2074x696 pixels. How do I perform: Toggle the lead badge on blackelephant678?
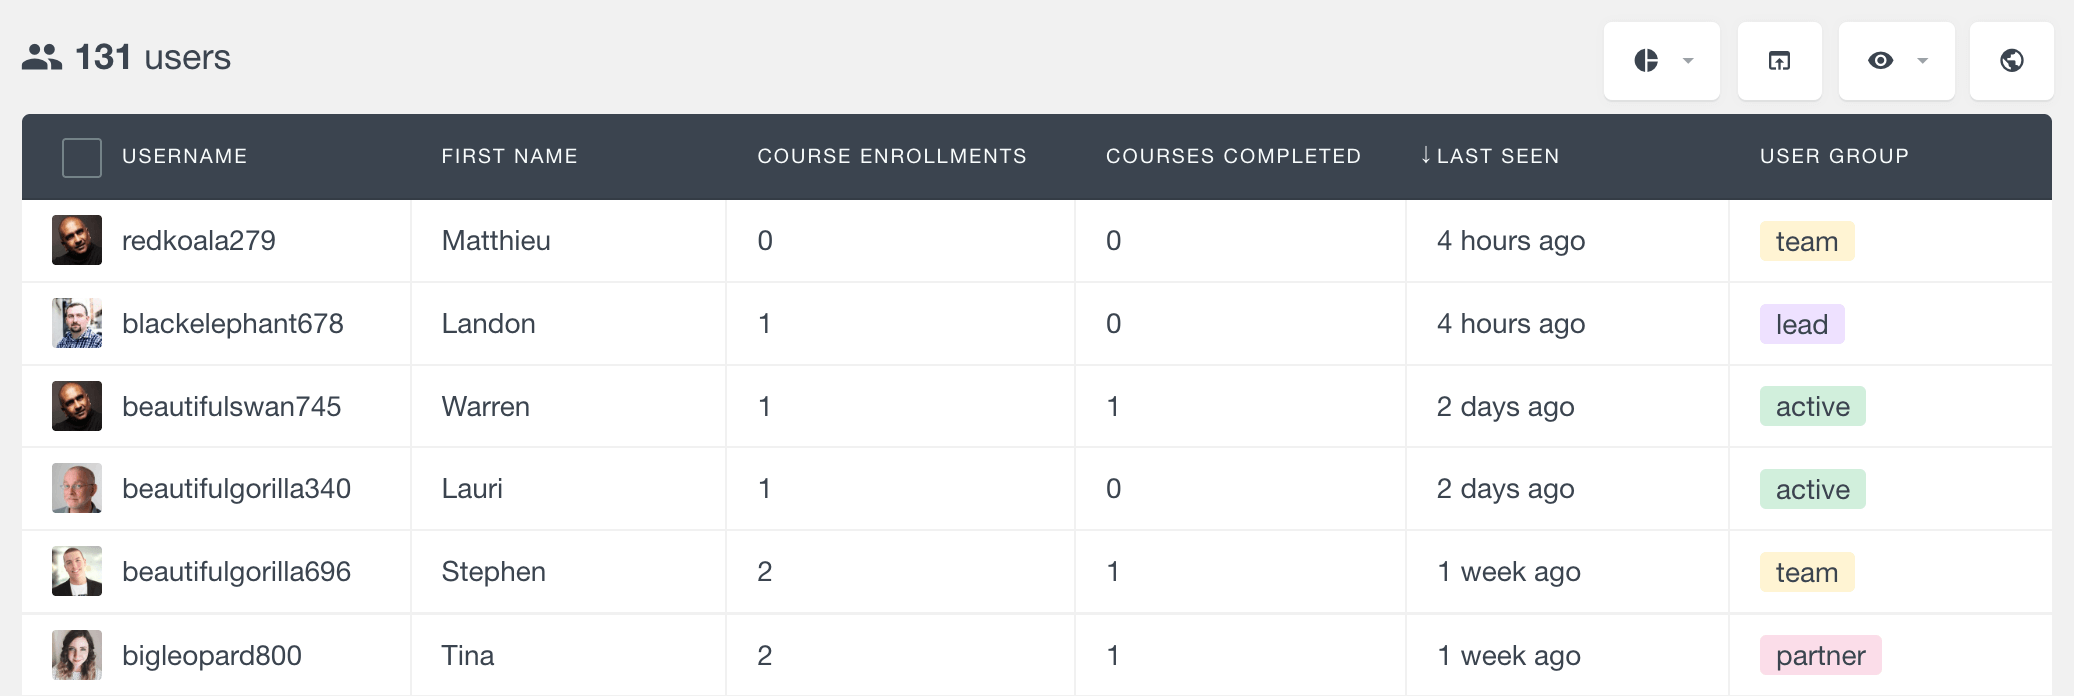click(1801, 323)
